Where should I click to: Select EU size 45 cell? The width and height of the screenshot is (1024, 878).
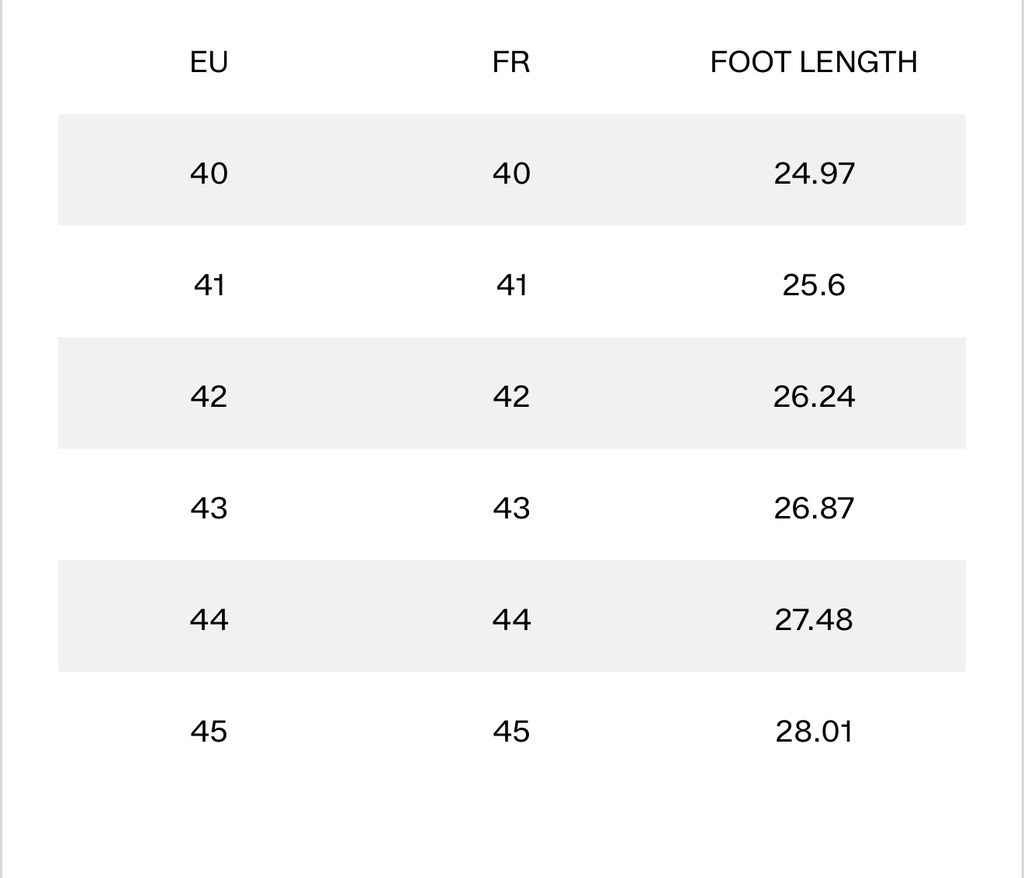pos(209,731)
